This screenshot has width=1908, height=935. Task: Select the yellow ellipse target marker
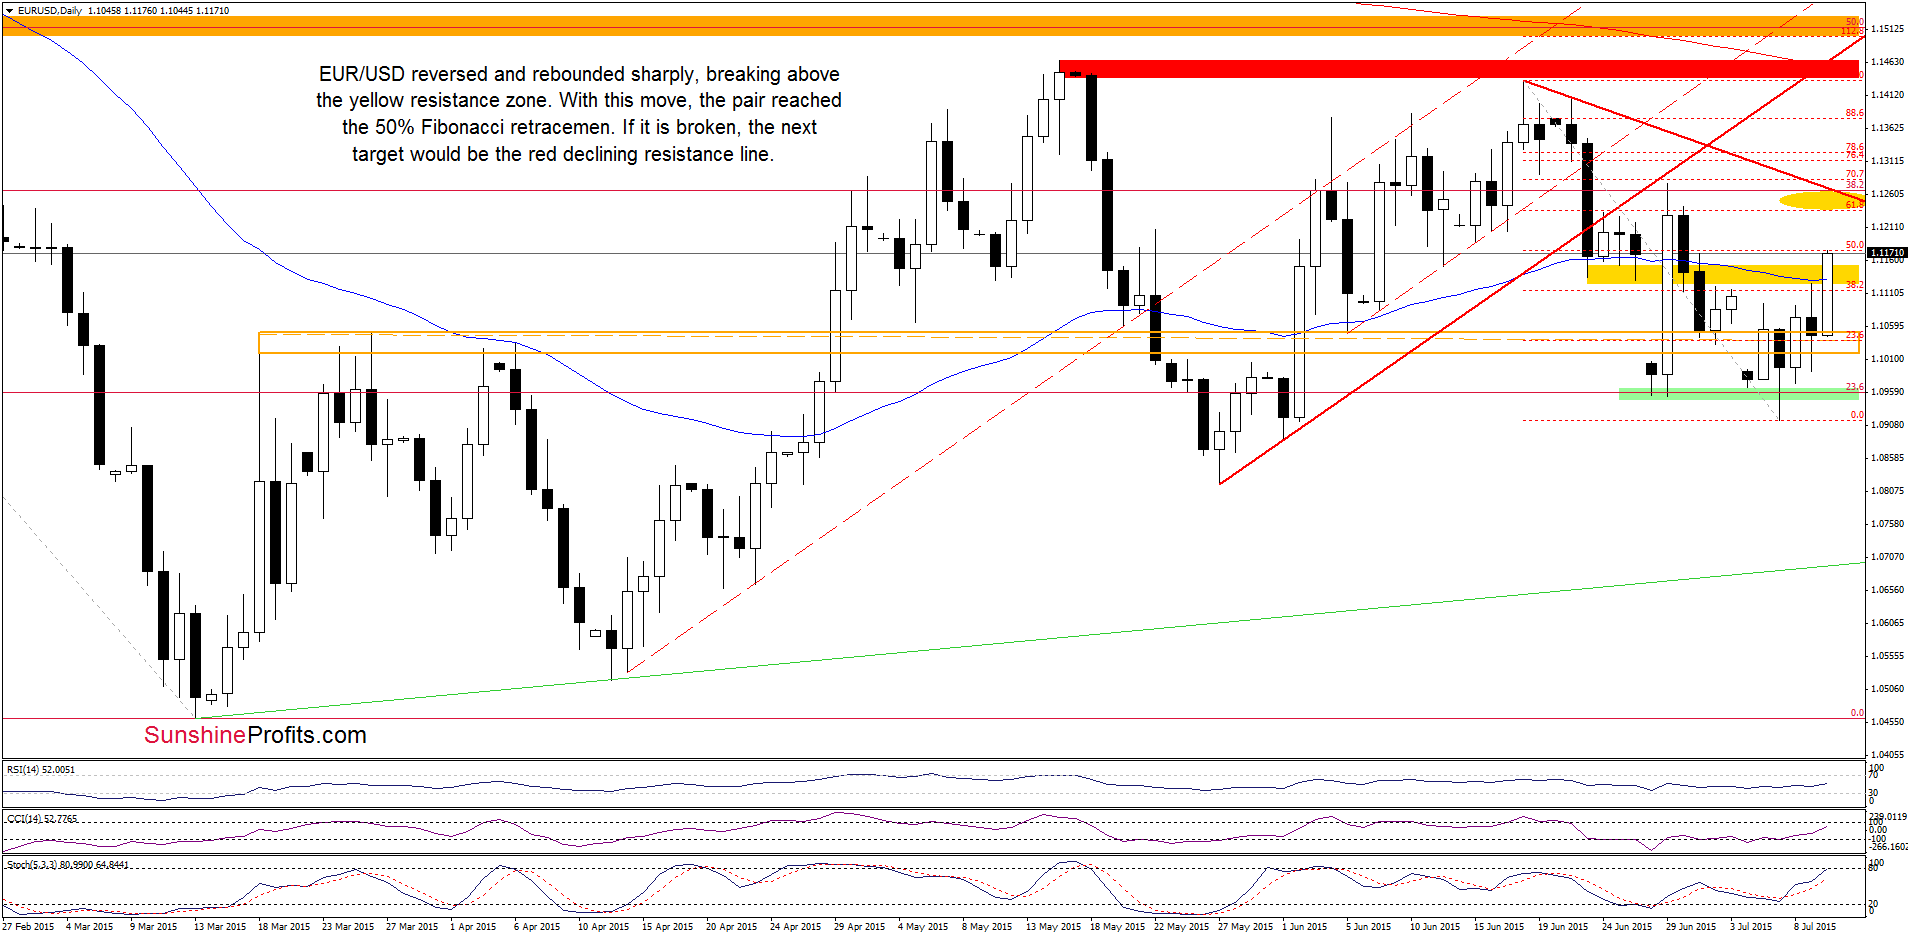tap(1820, 200)
